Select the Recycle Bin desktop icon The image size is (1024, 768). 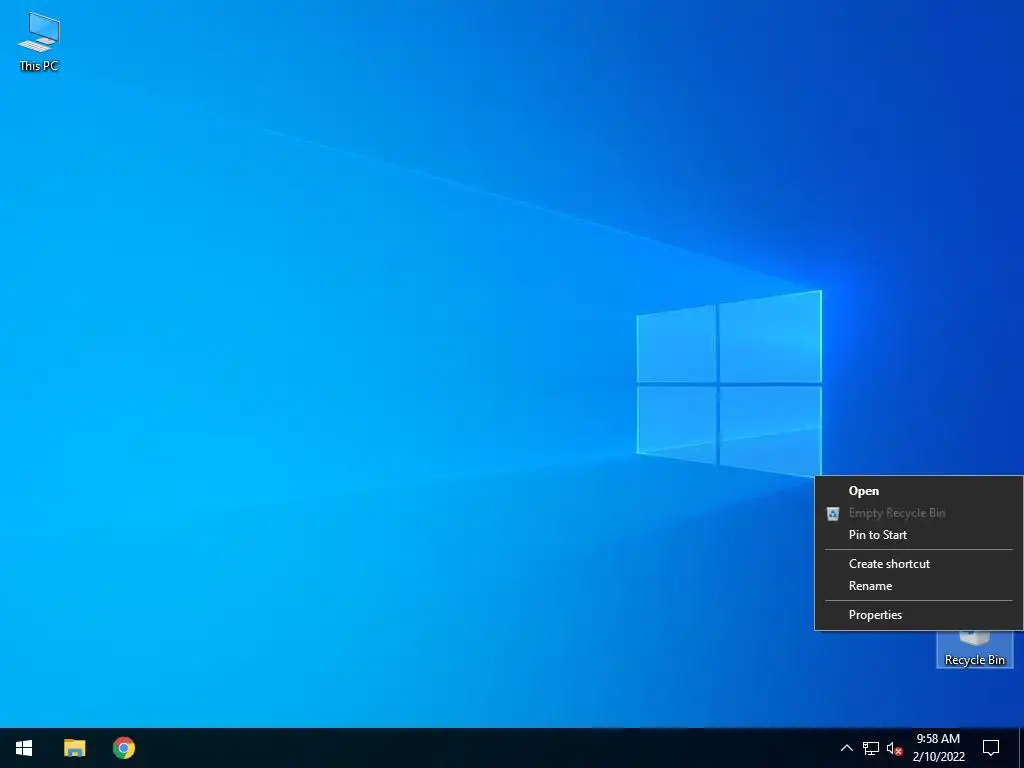click(974, 650)
